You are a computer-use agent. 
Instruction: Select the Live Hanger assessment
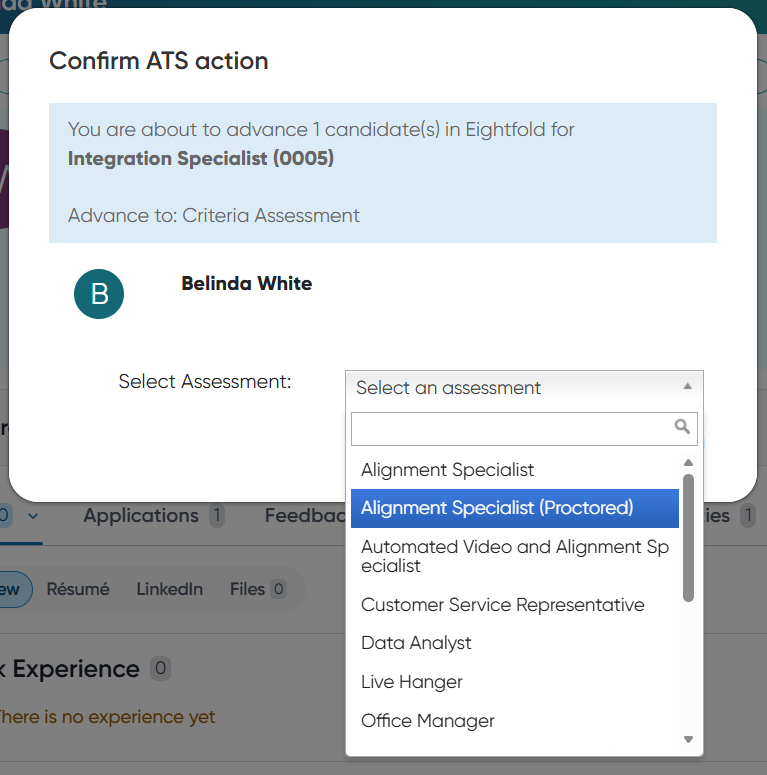[x=412, y=682]
